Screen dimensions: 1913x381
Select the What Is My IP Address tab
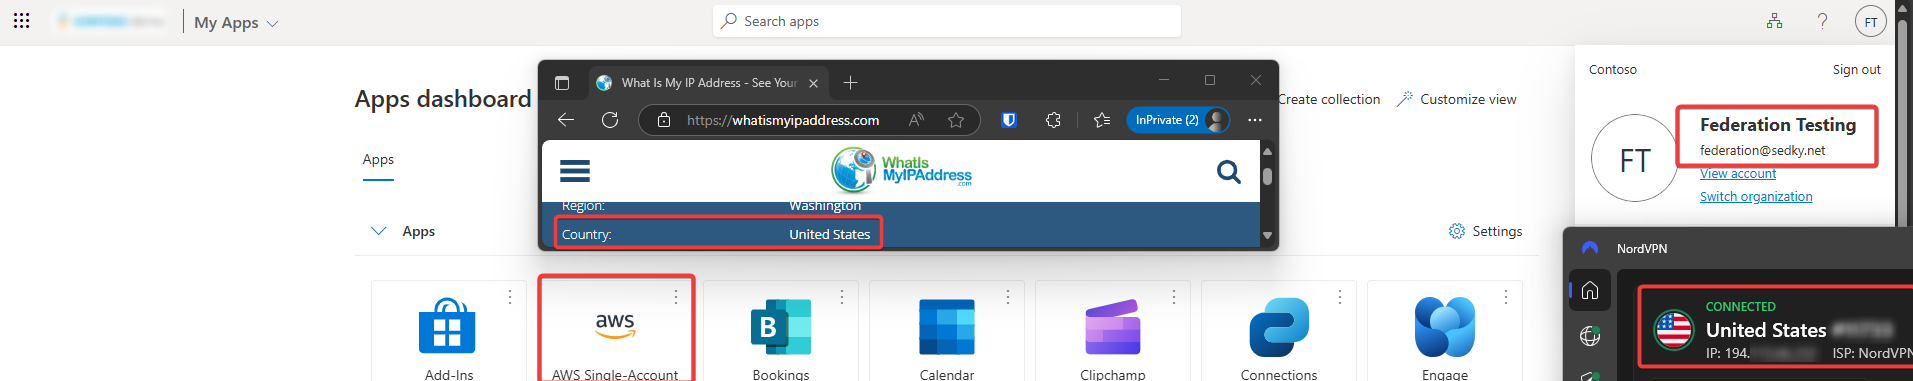click(x=708, y=83)
